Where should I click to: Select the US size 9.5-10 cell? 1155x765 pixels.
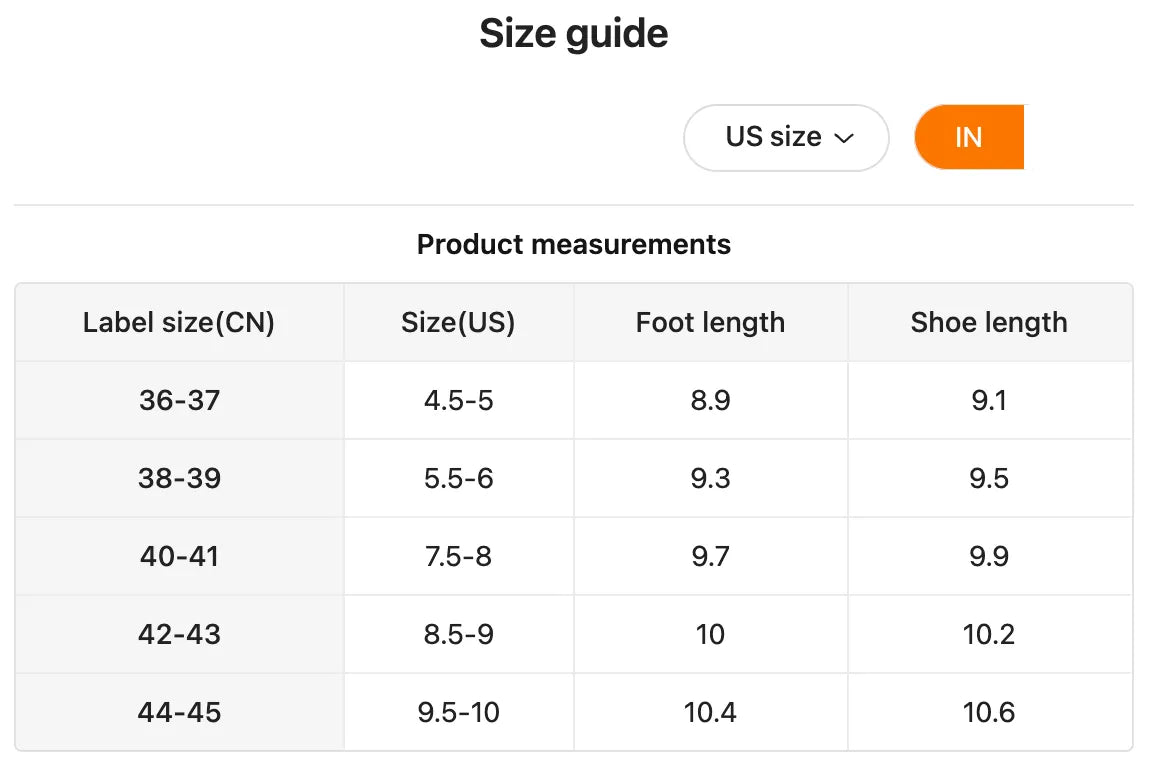click(458, 713)
